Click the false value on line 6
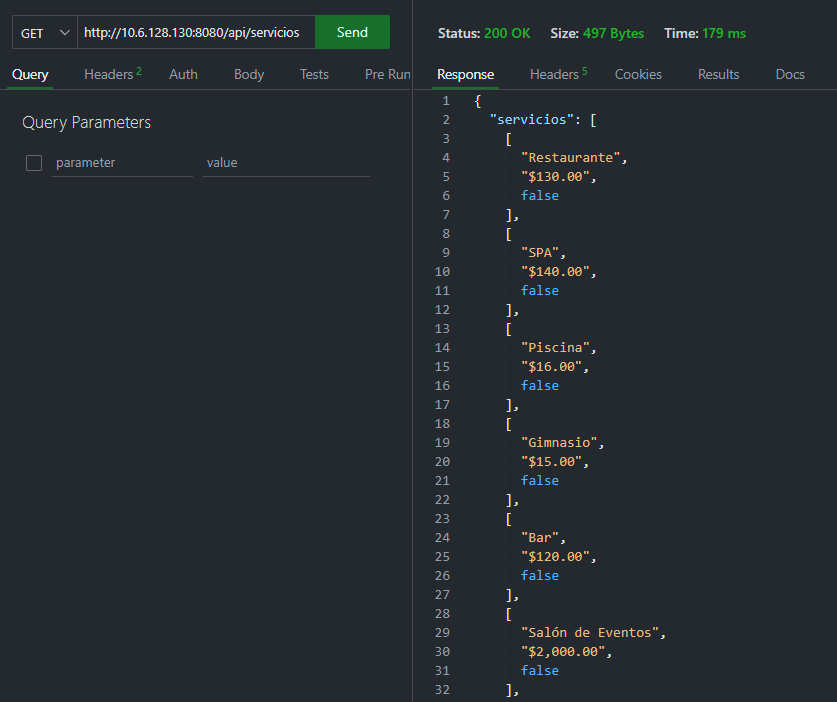The height and width of the screenshot is (702, 837). point(540,196)
